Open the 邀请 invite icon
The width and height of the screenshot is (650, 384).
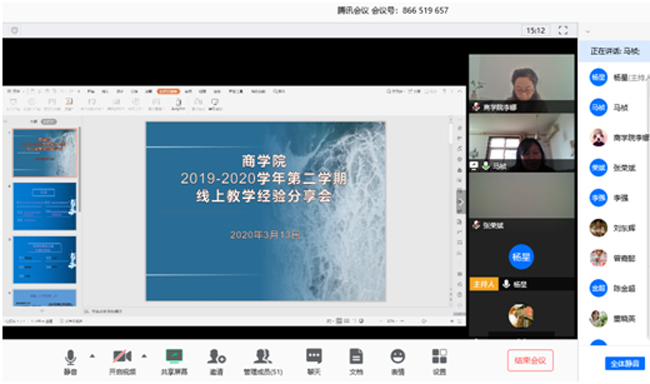(216, 362)
